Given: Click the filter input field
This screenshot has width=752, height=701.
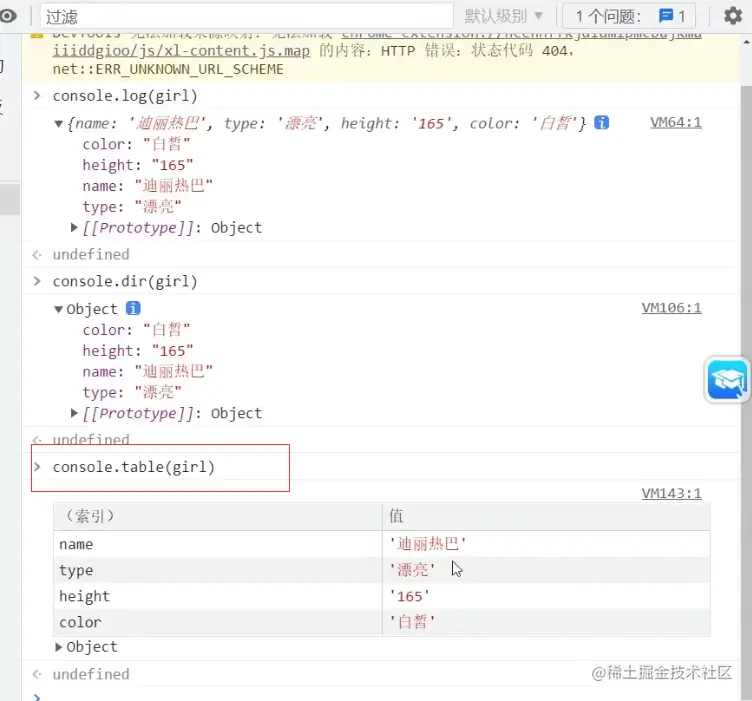Looking at the screenshot, I should point(247,17).
